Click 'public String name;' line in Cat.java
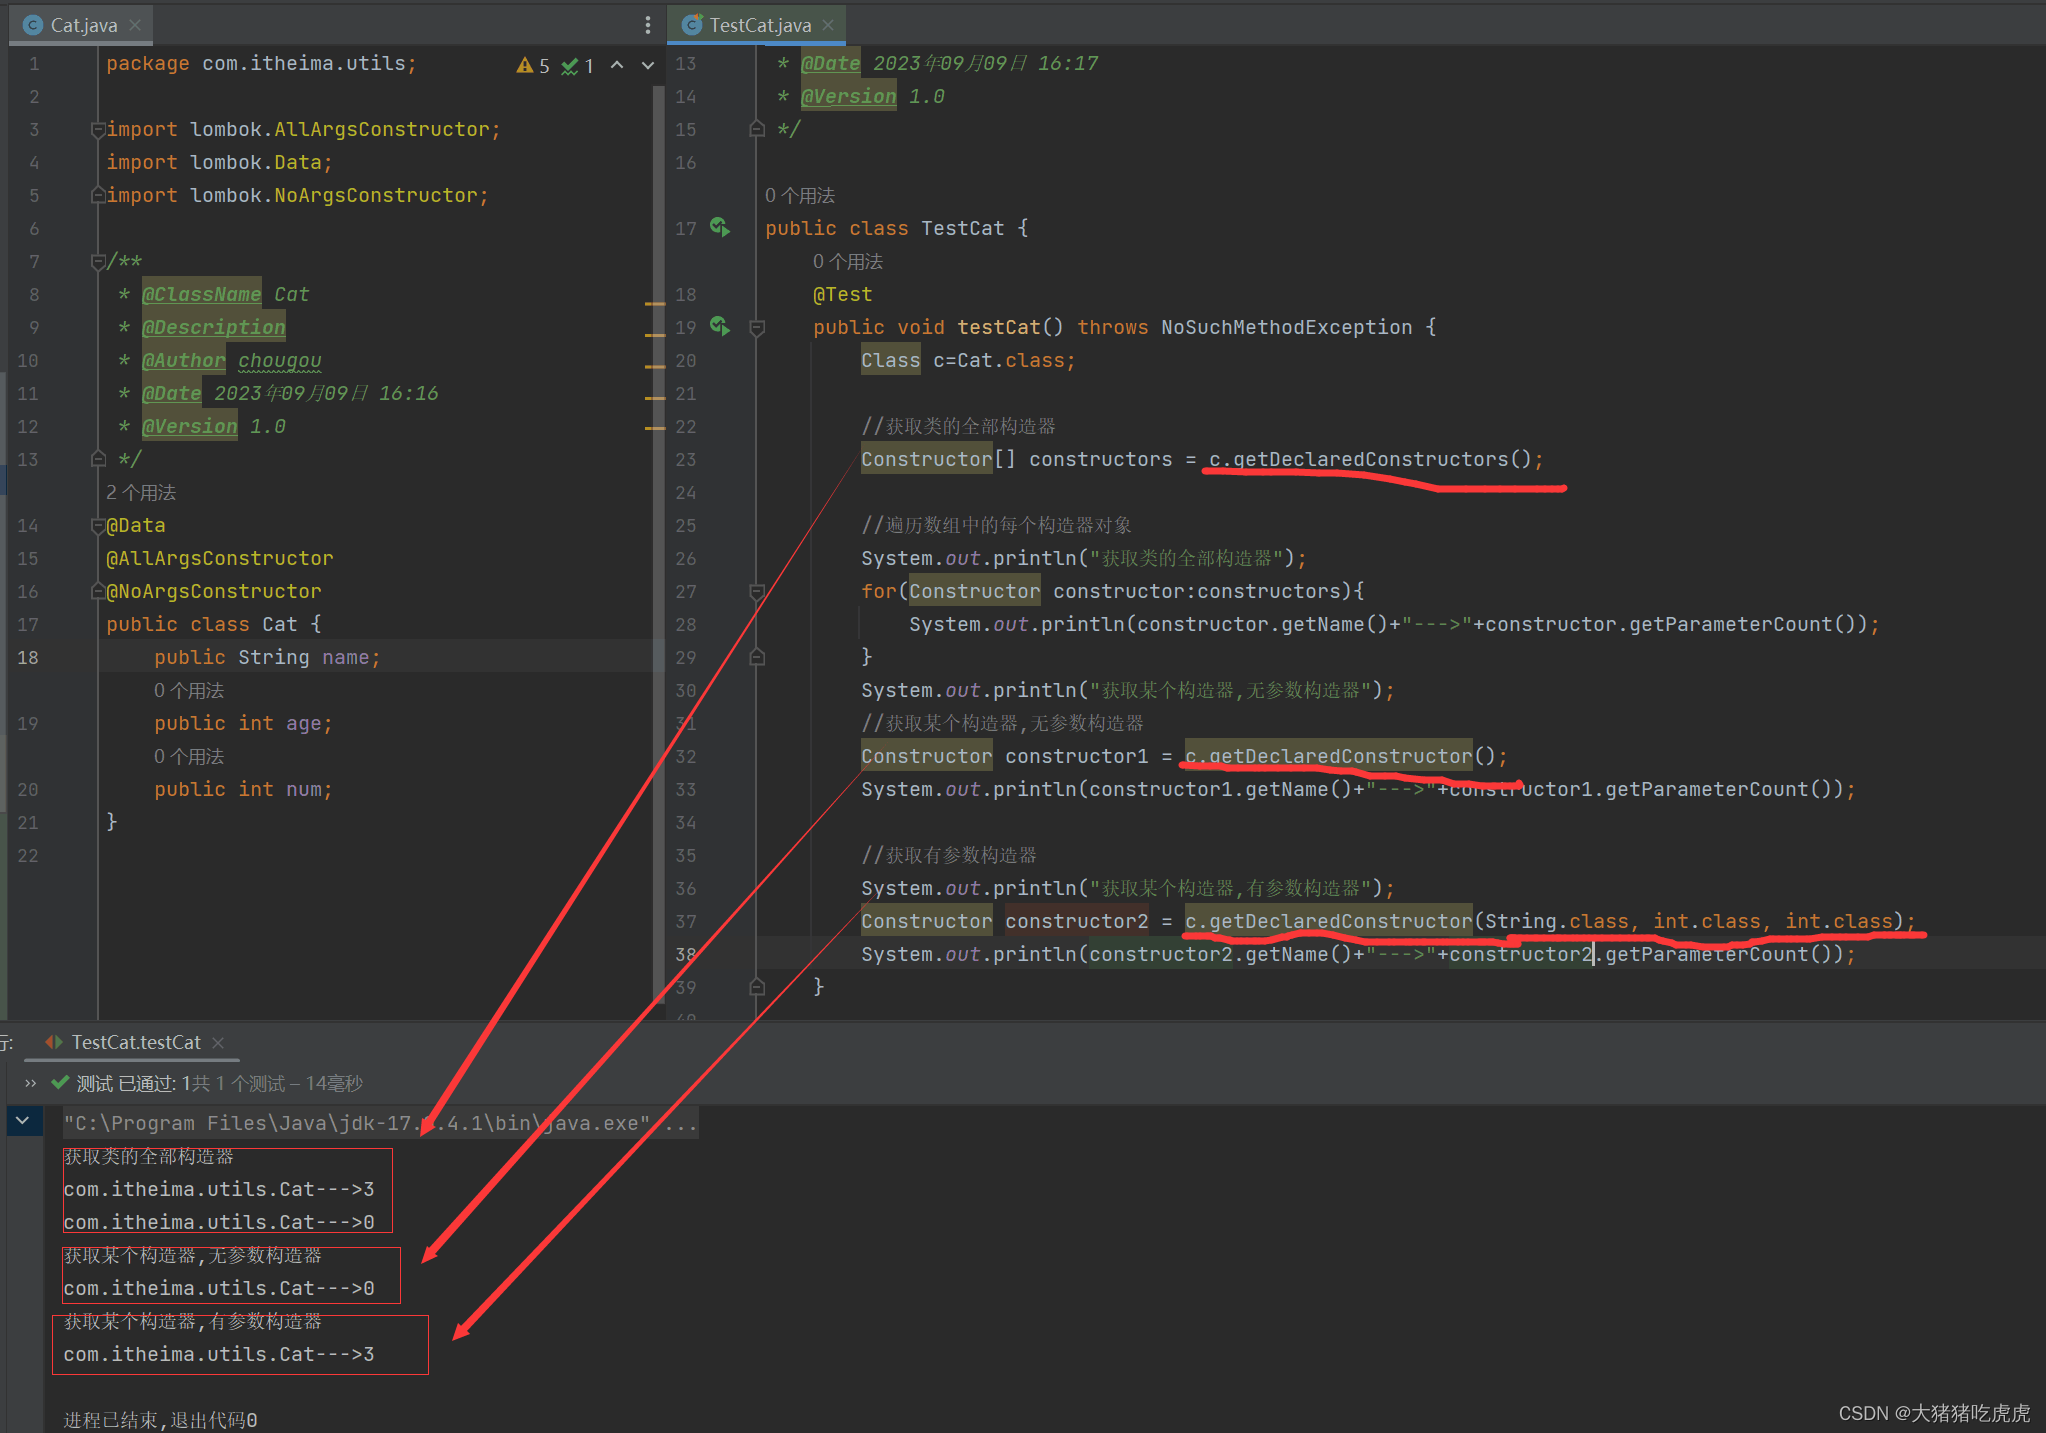 (267, 657)
